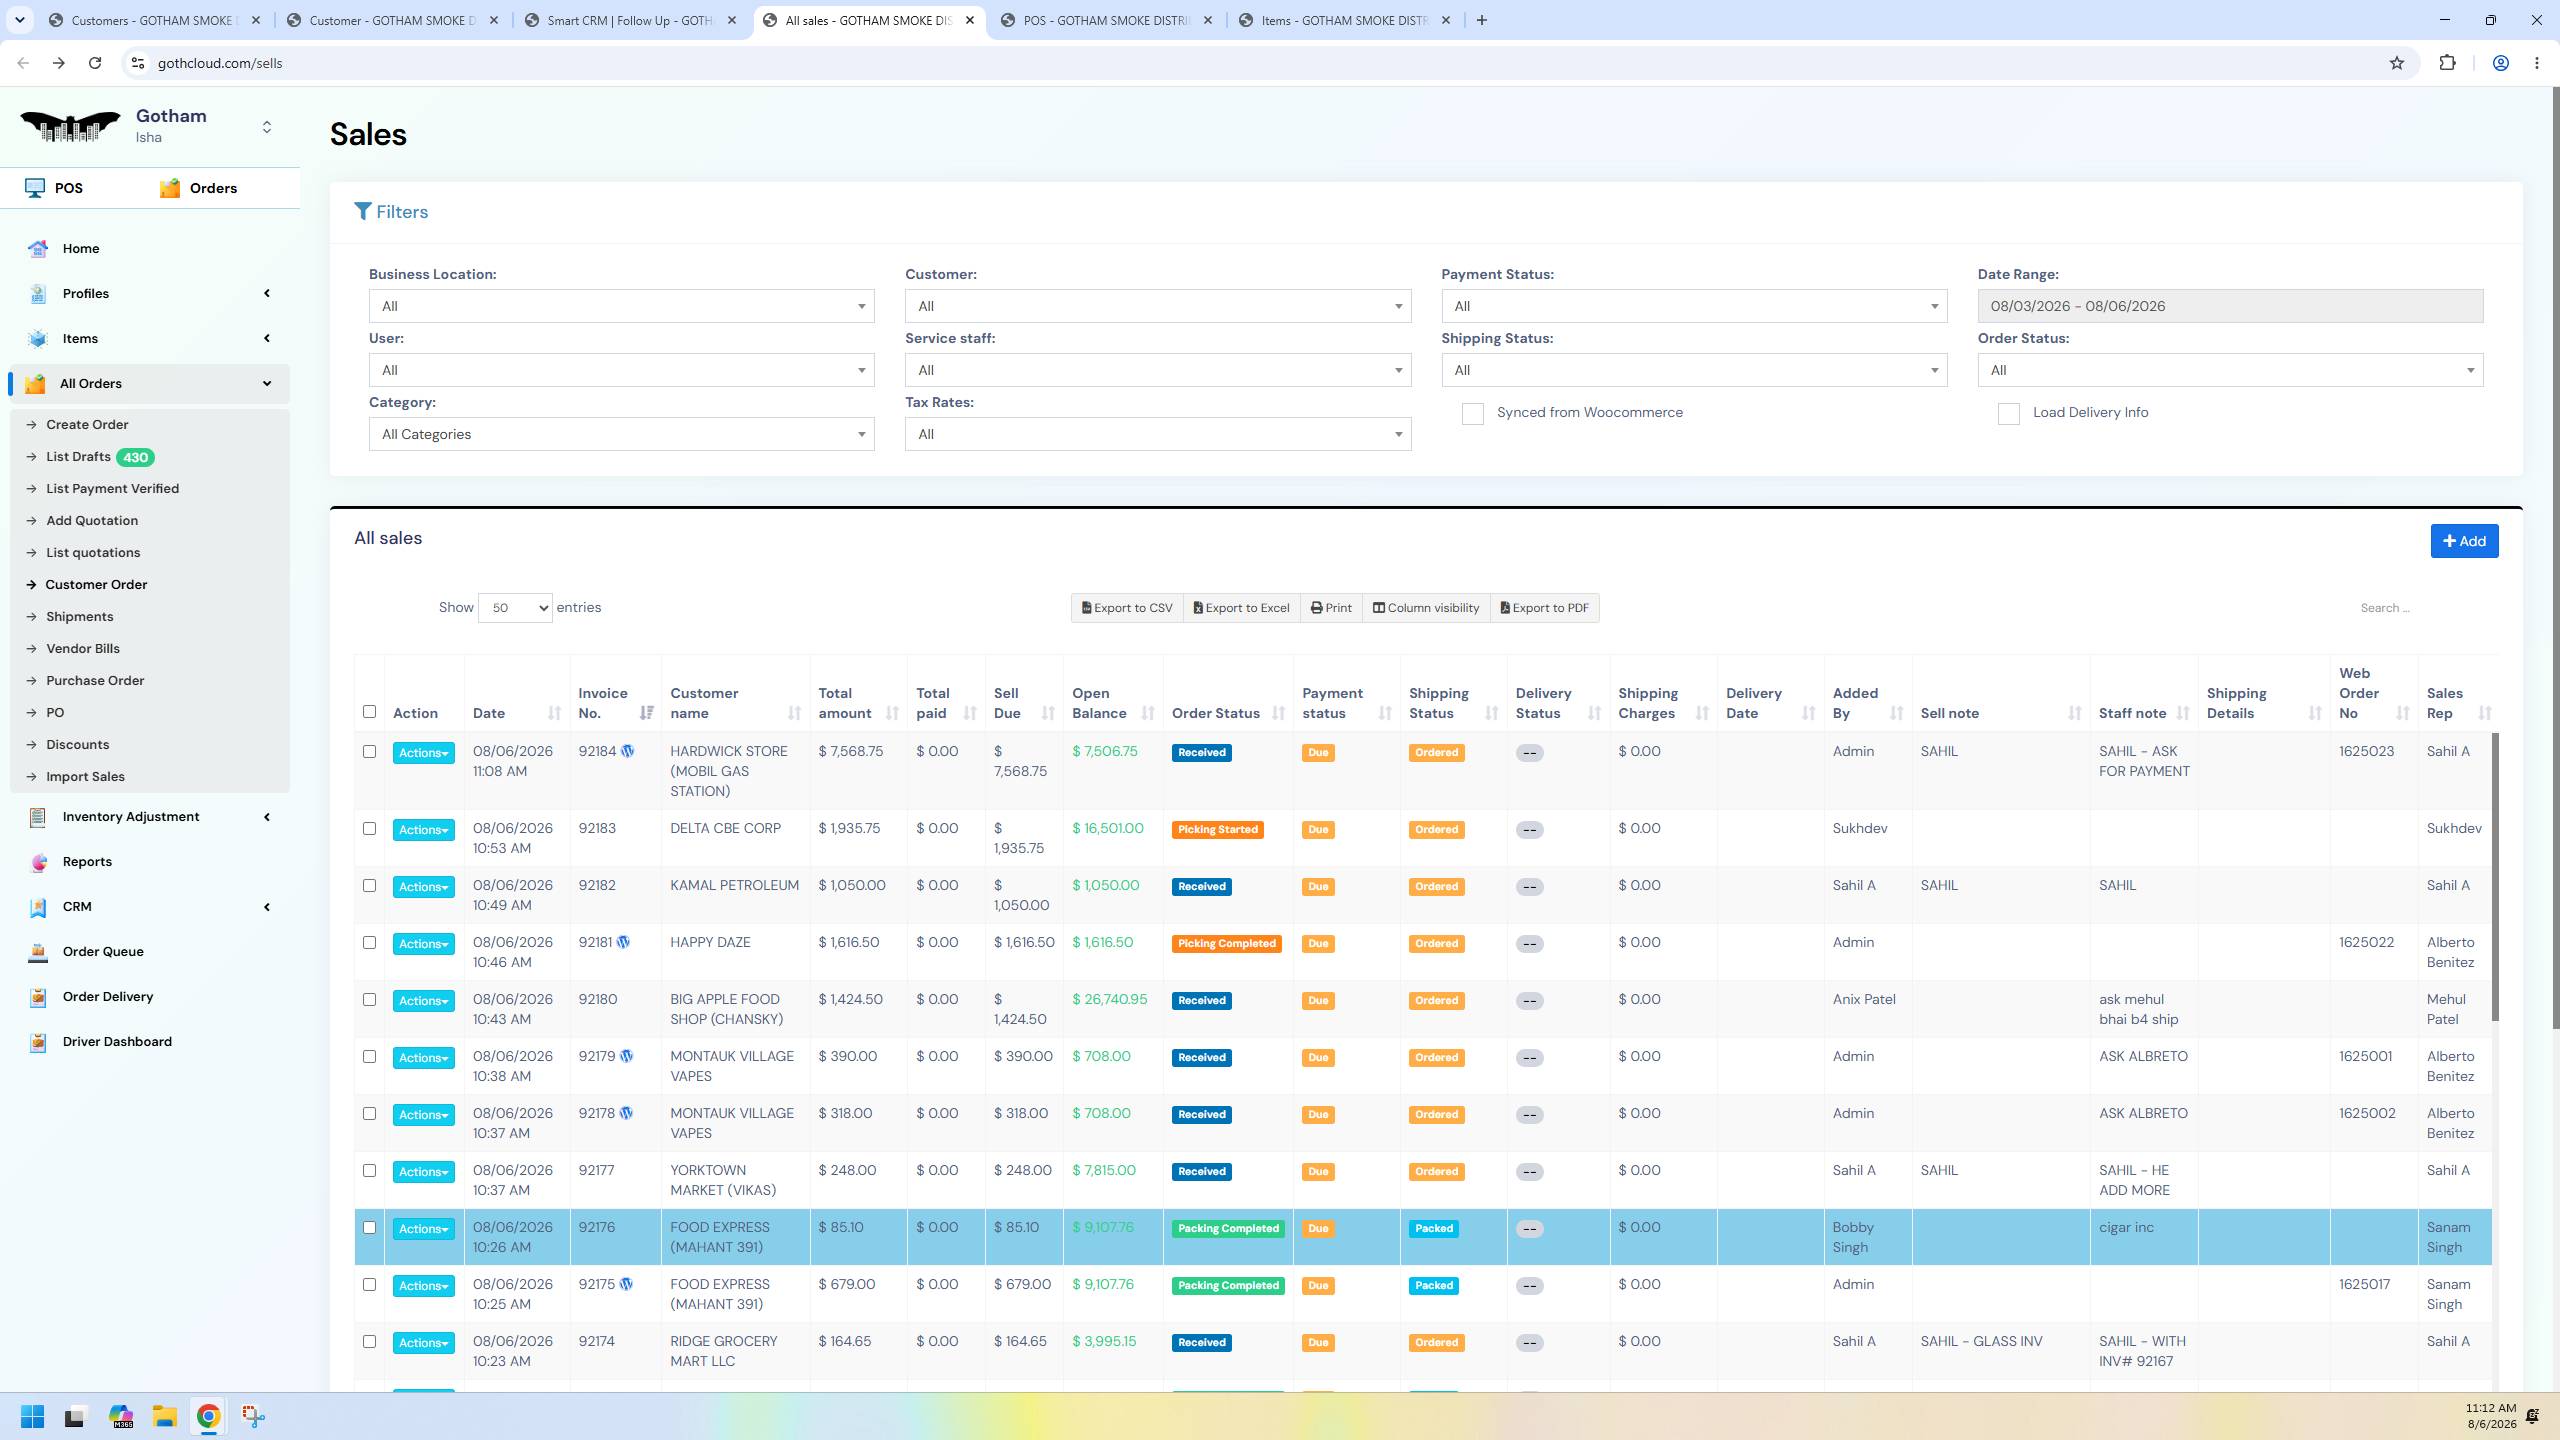
Task: Click WordPress icon beside invoice 92184
Action: coord(627,751)
